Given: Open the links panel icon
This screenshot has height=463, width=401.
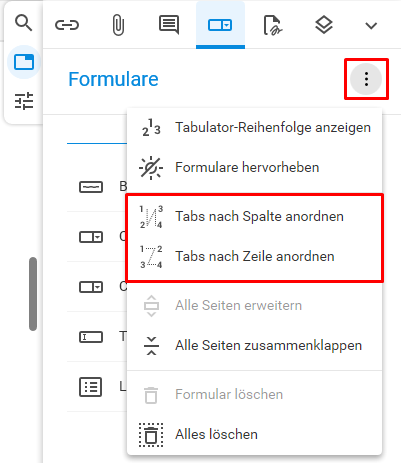Looking at the screenshot, I should (67, 25).
